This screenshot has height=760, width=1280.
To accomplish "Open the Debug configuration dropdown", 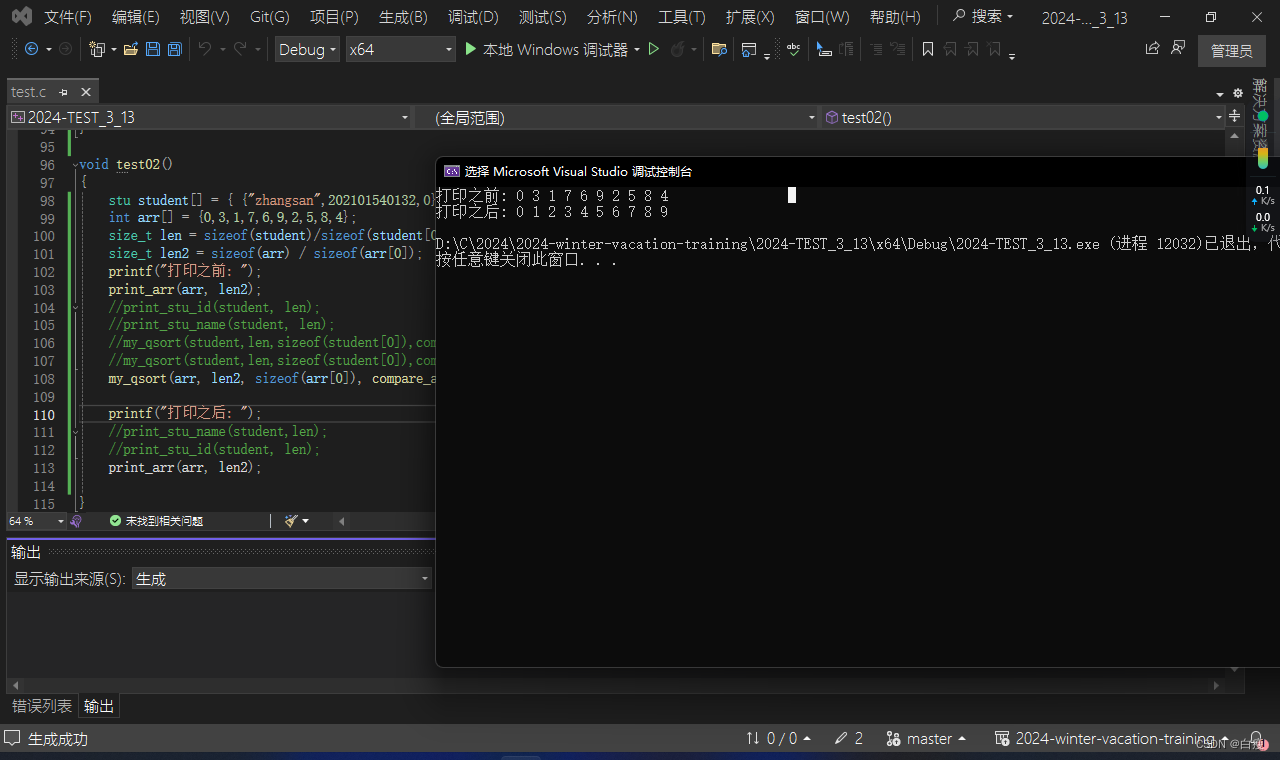I will click(x=307, y=49).
